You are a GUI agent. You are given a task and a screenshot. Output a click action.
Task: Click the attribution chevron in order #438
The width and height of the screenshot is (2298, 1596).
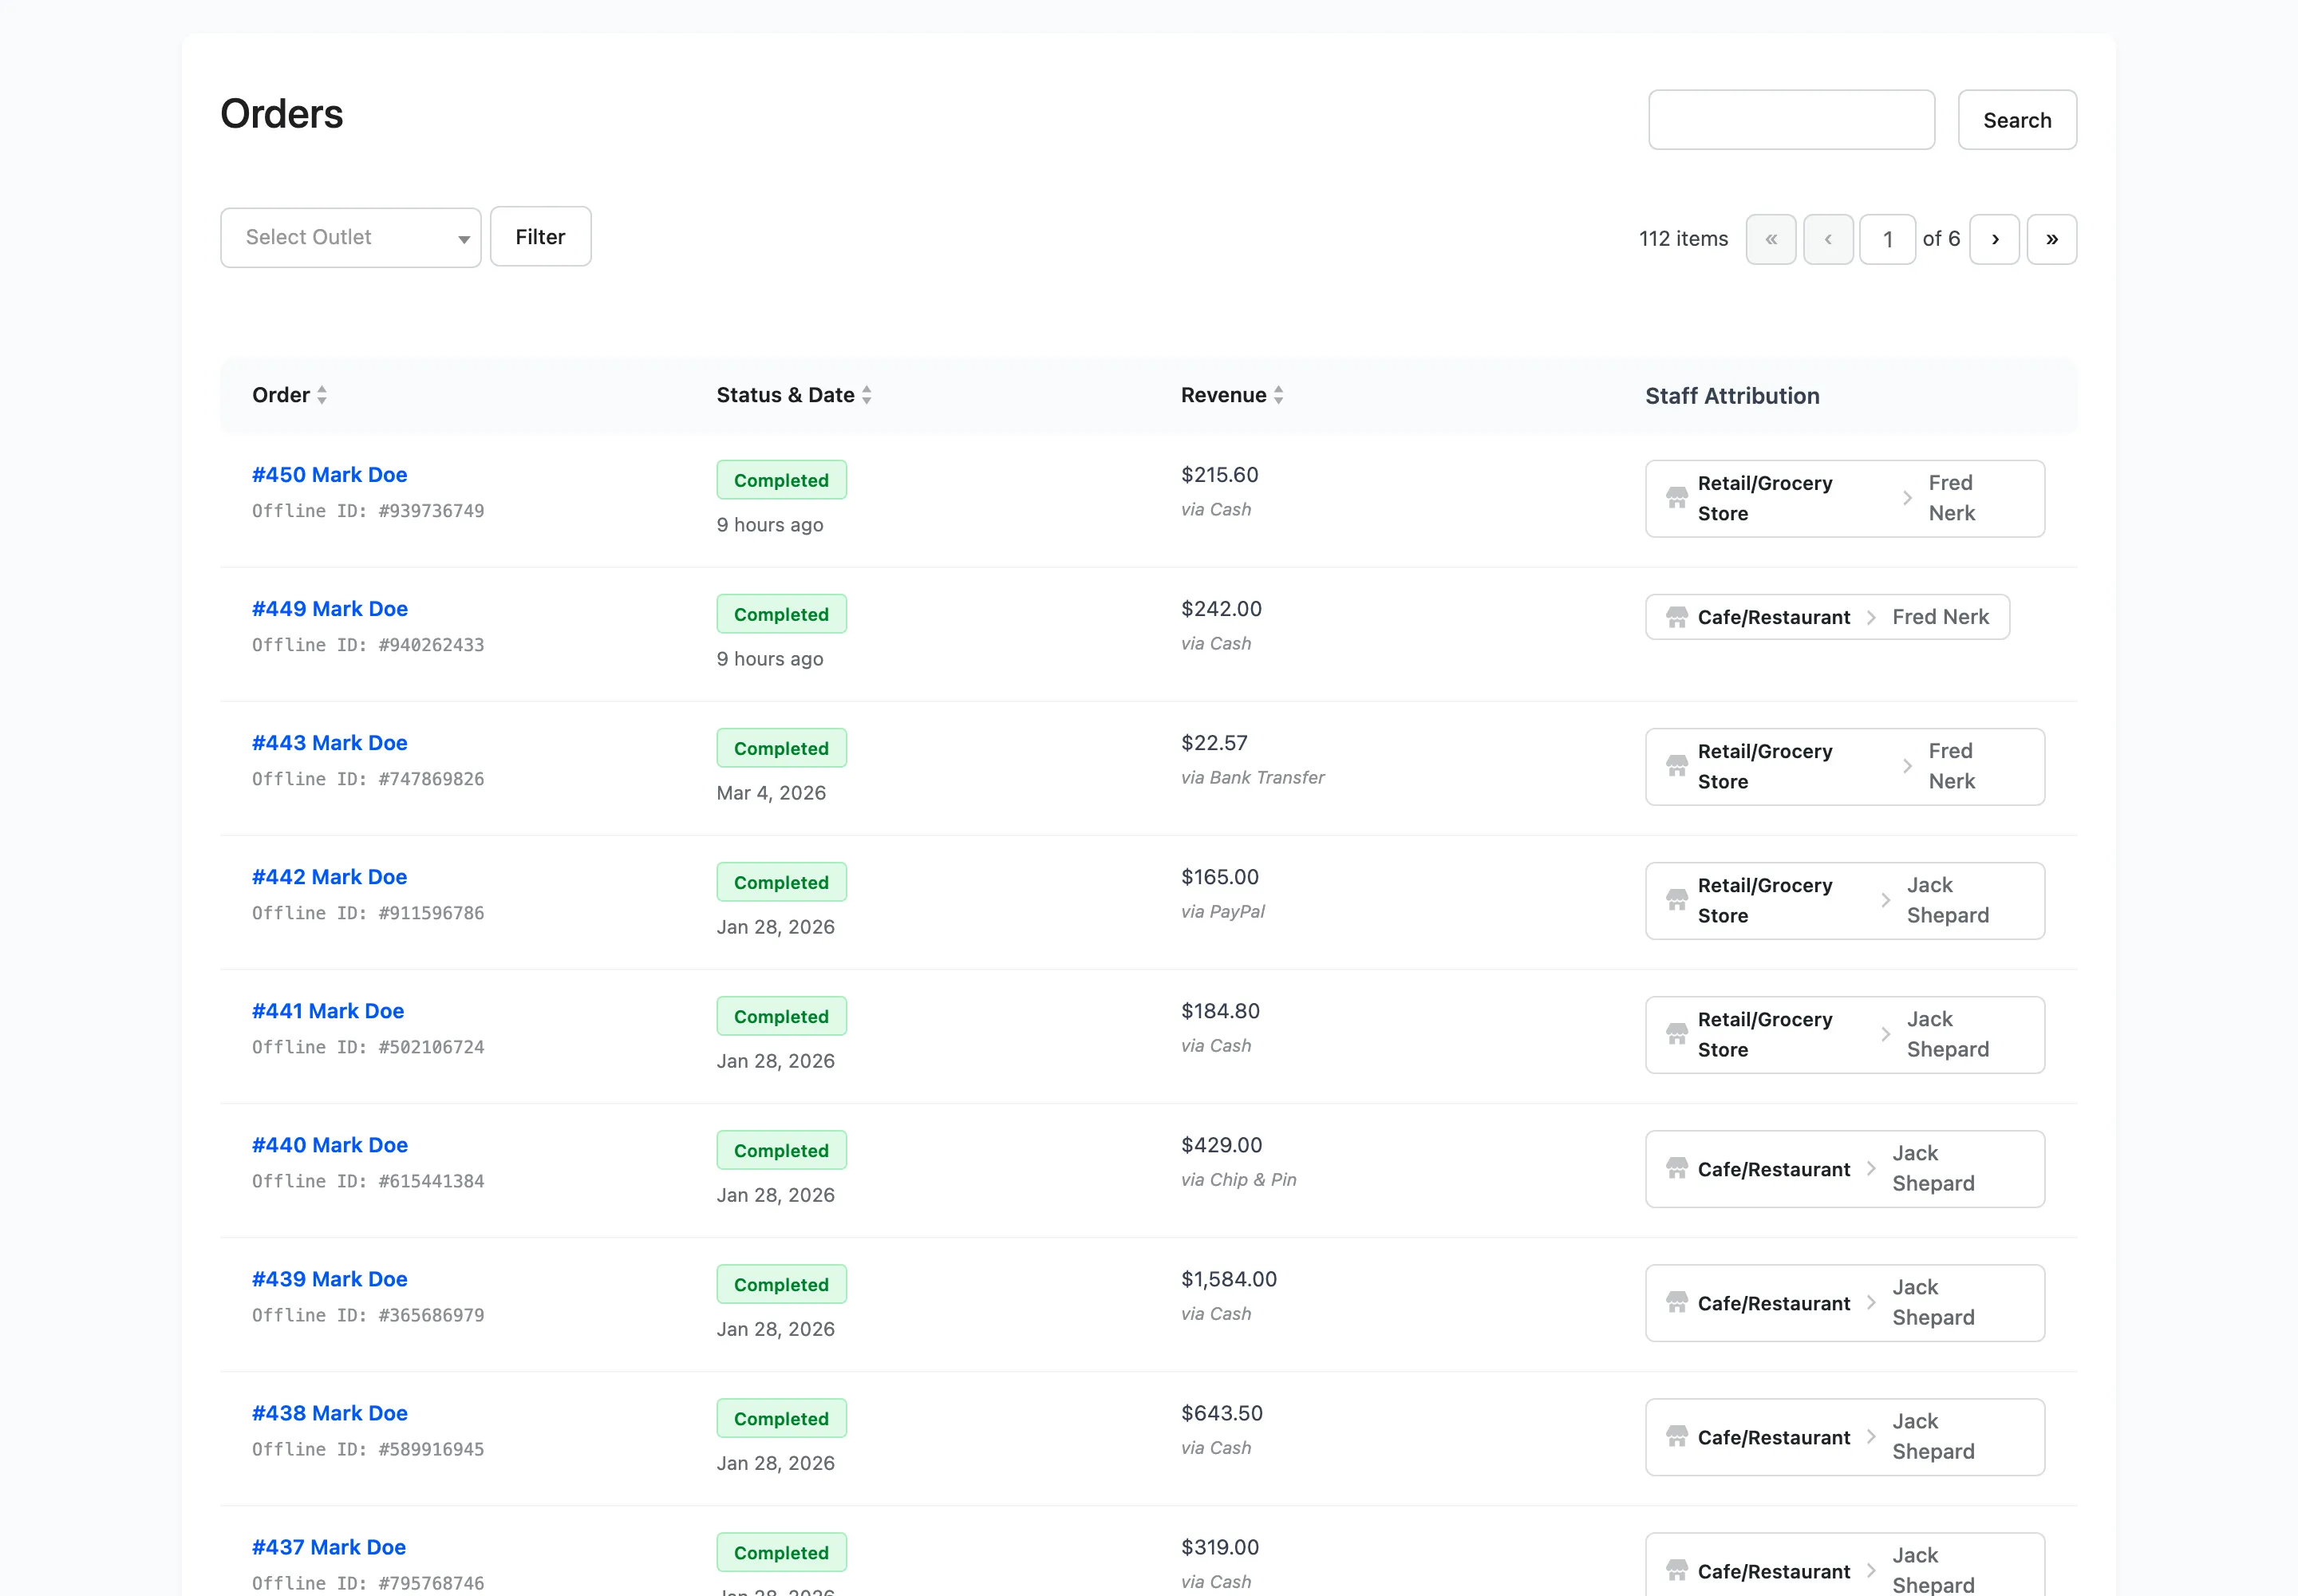[1871, 1436]
